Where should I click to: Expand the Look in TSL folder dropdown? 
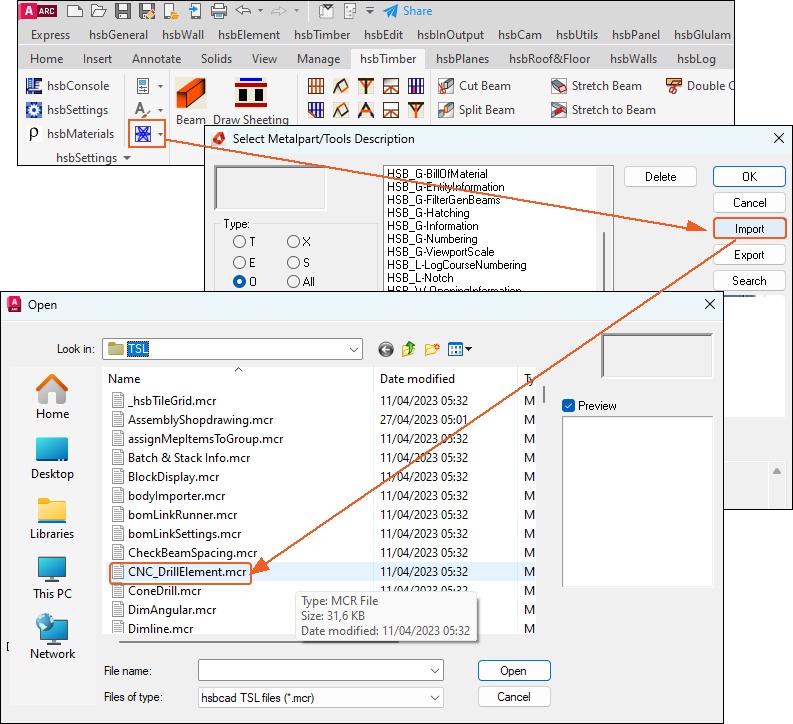354,349
